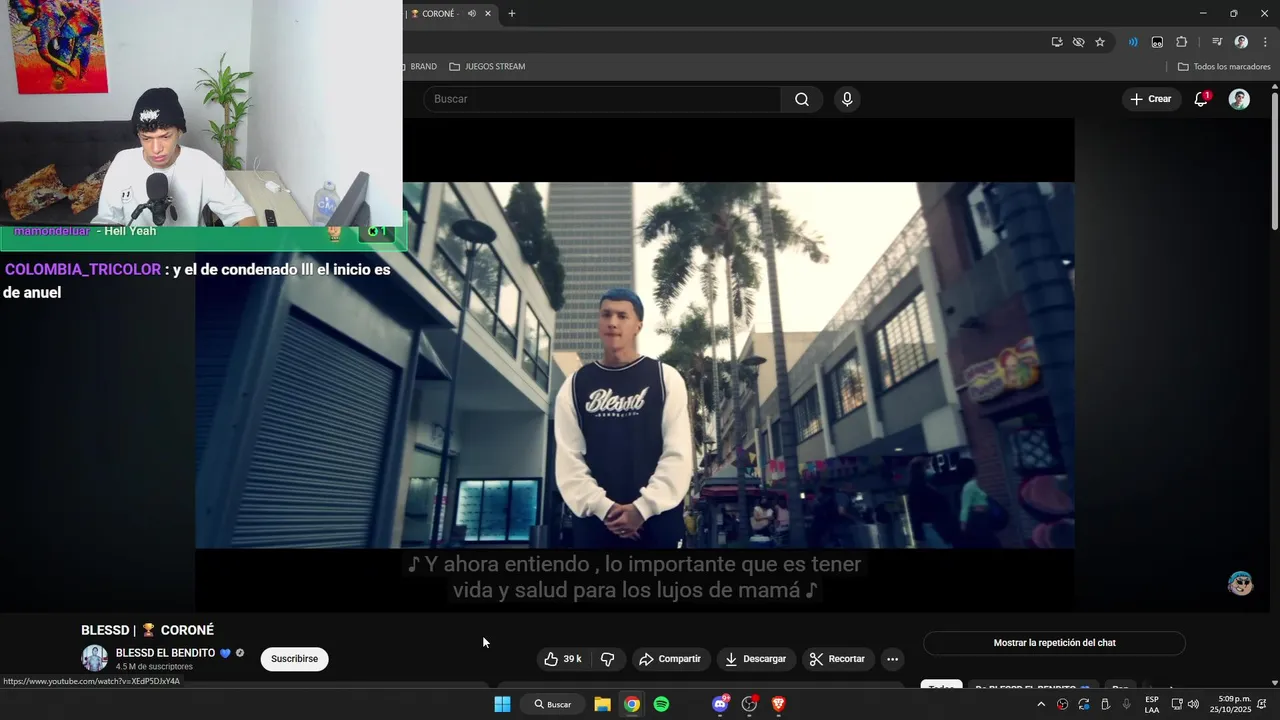Click the Recortar clip button
This screenshot has height=720, width=1280.
[x=837, y=659]
